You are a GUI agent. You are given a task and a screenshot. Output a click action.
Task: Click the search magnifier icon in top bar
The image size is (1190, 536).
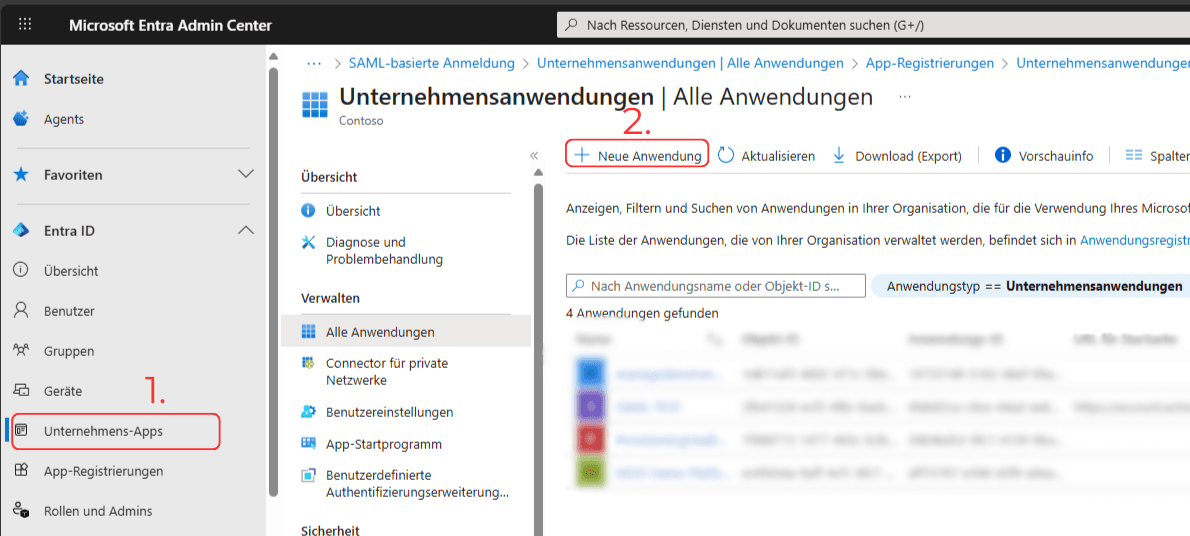click(572, 25)
